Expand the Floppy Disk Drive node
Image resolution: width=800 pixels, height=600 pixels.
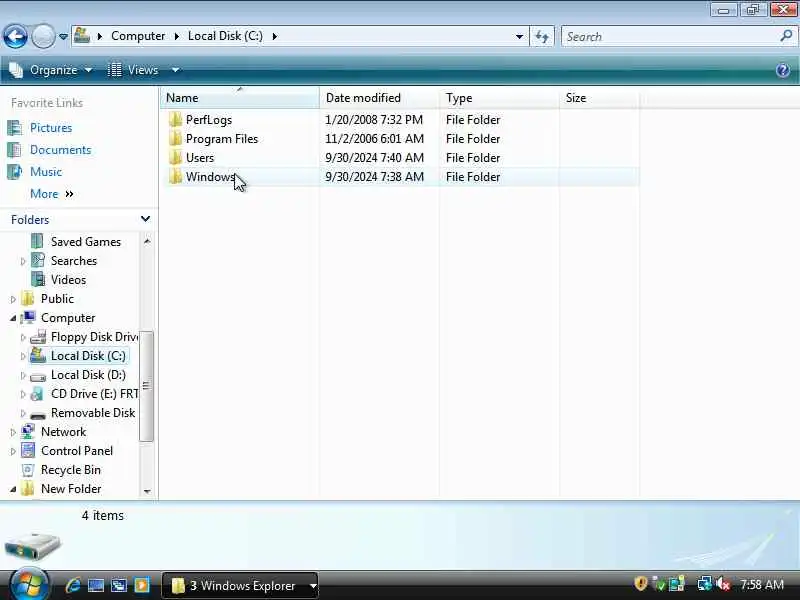pyautogui.click(x=23, y=337)
